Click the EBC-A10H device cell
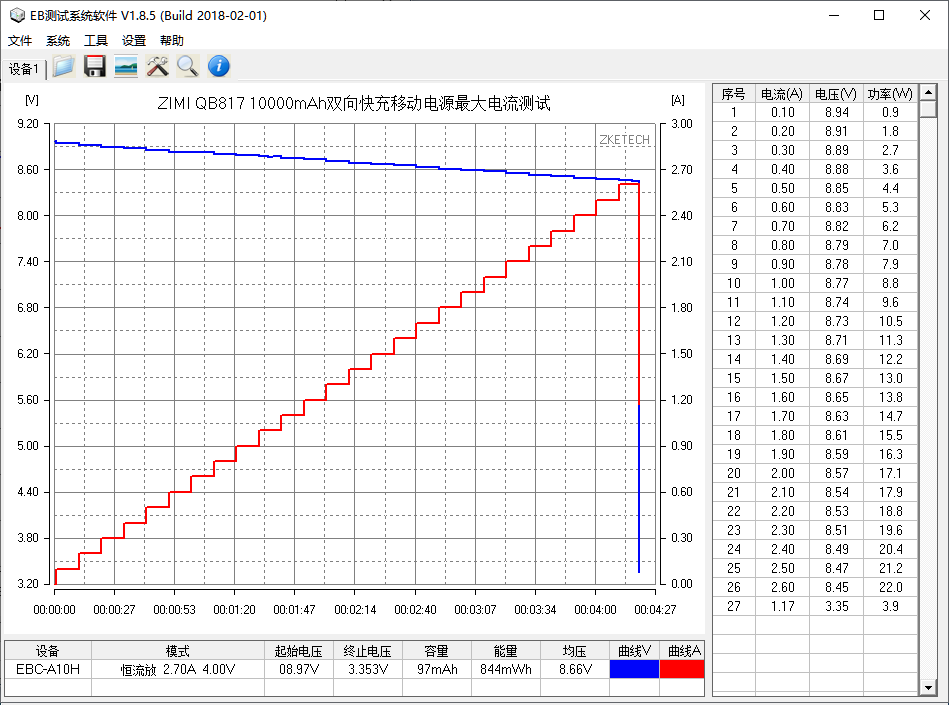This screenshot has height=705, width=950. 48,669
